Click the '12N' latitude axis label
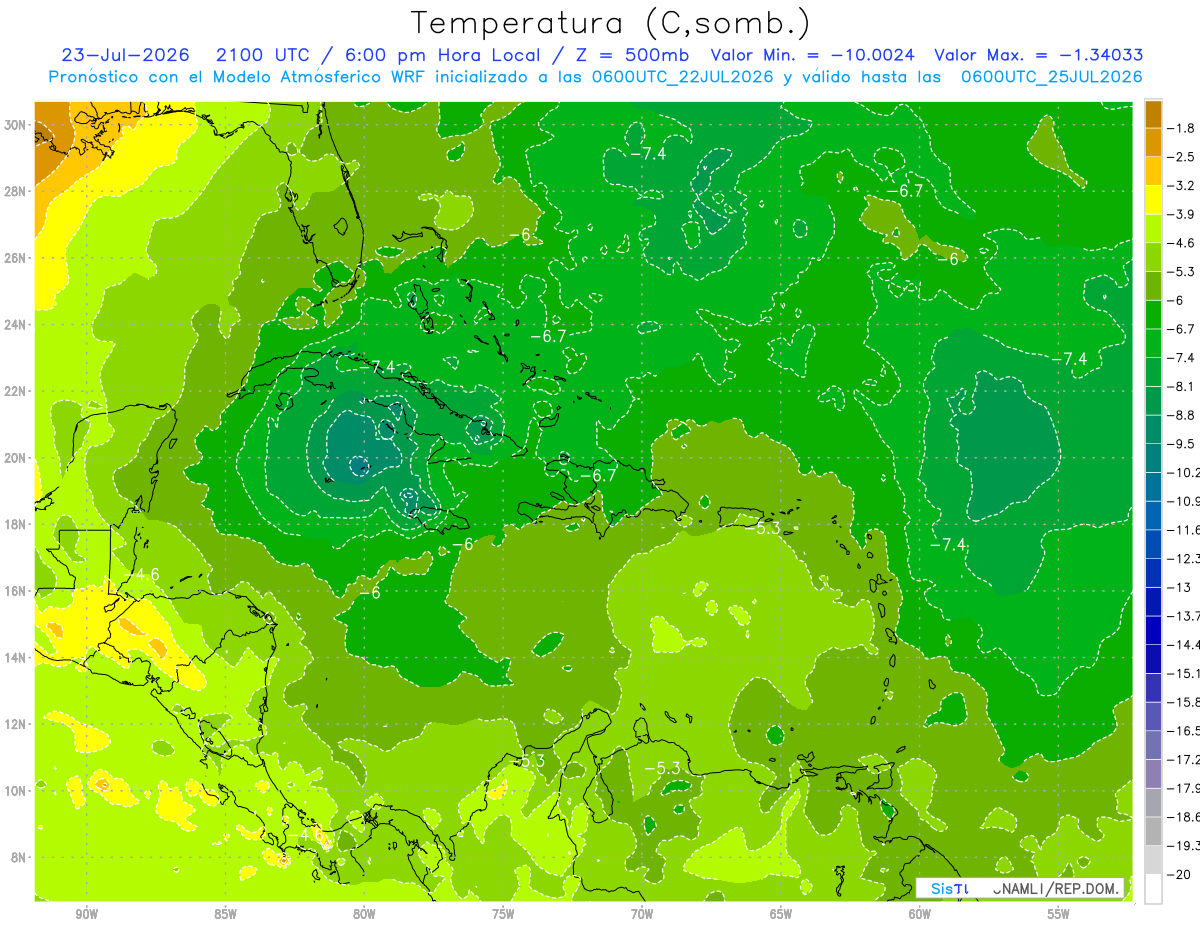Viewport: 1200px width, 927px height. click(15, 724)
